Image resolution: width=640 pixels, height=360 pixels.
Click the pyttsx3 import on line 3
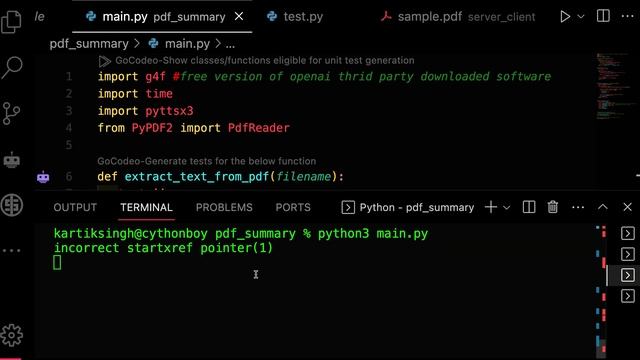[x=169, y=111]
